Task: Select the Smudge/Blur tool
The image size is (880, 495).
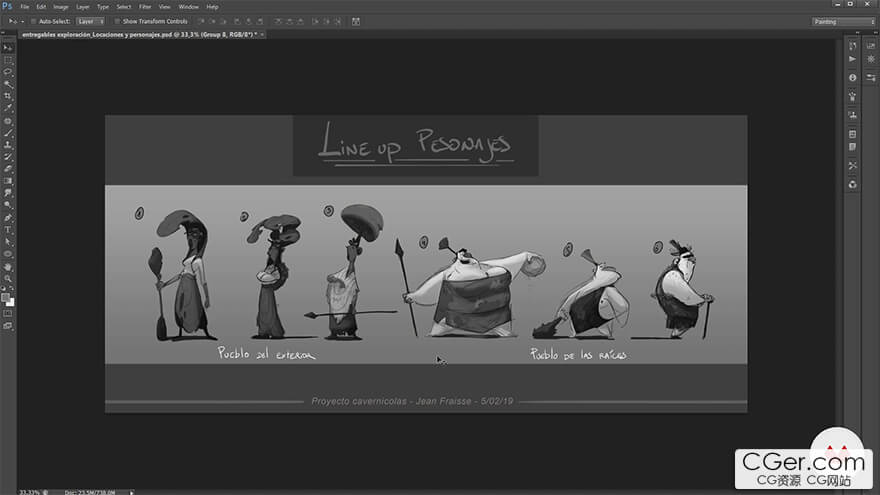Action: (x=8, y=193)
